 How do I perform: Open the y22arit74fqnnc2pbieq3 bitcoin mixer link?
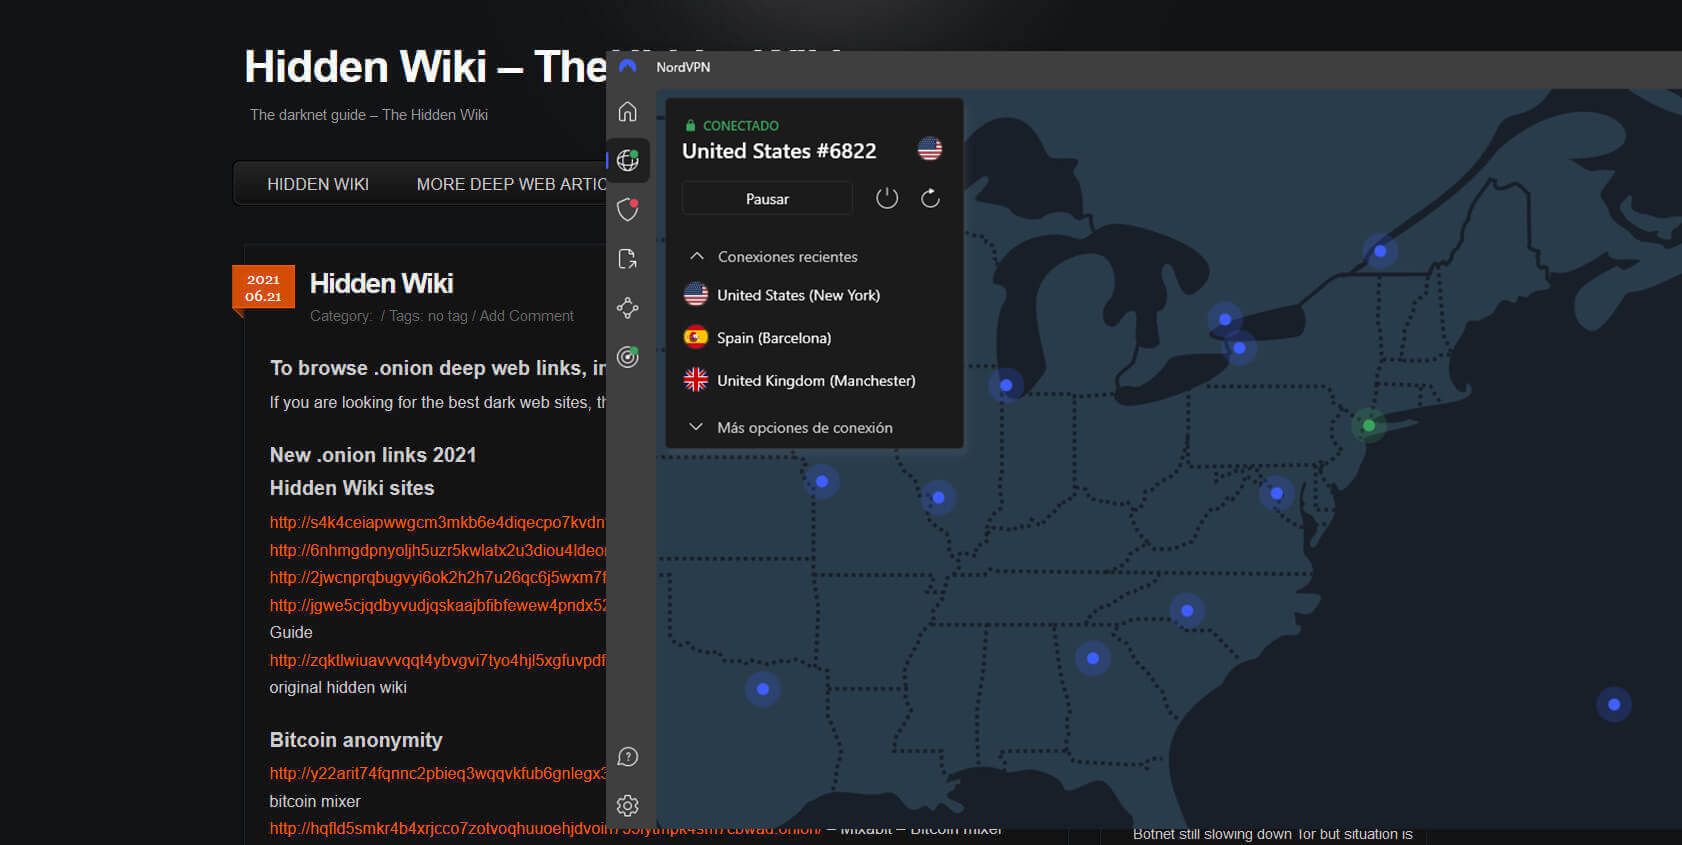pos(437,773)
